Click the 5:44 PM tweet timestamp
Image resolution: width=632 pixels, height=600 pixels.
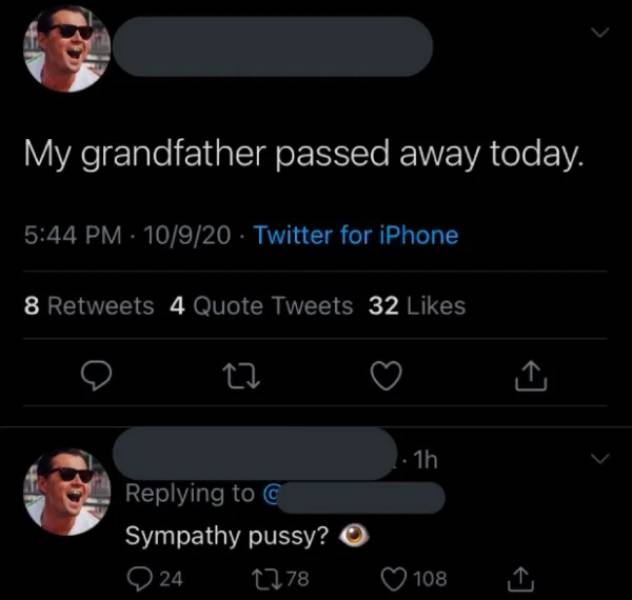tap(74, 236)
